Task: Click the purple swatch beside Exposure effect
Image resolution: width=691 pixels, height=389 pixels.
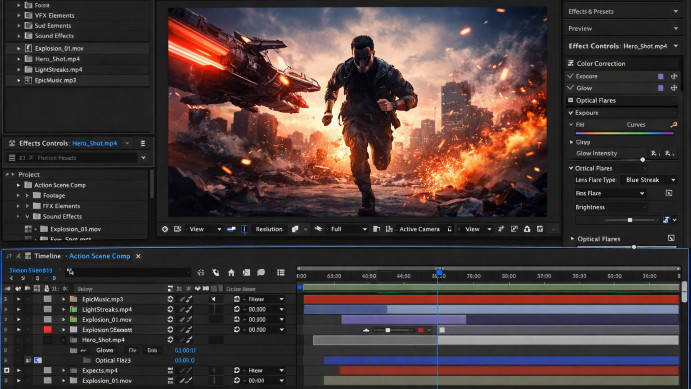Action: (661, 76)
